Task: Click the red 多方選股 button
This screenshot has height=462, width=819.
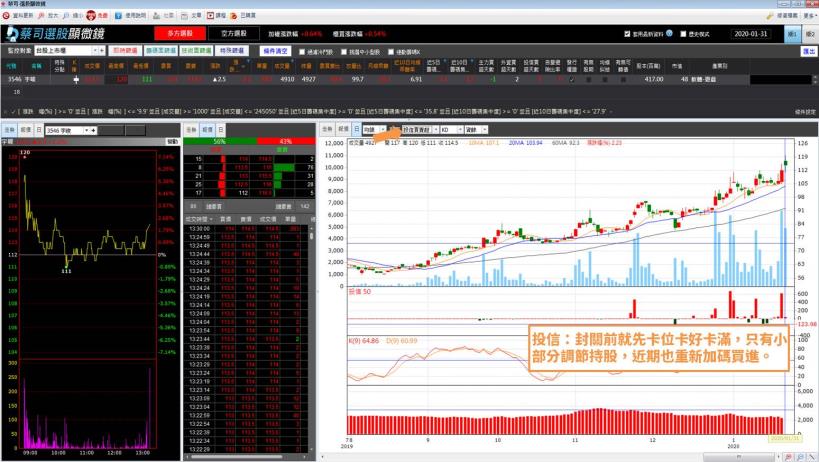Action: pos(180,33)
